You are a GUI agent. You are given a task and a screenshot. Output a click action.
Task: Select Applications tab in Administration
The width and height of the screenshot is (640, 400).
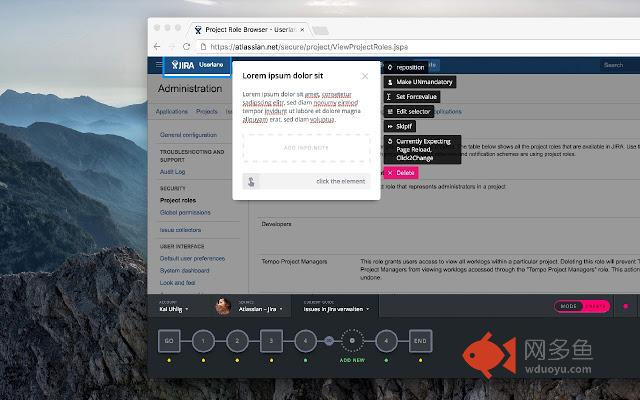click(172, 111)
